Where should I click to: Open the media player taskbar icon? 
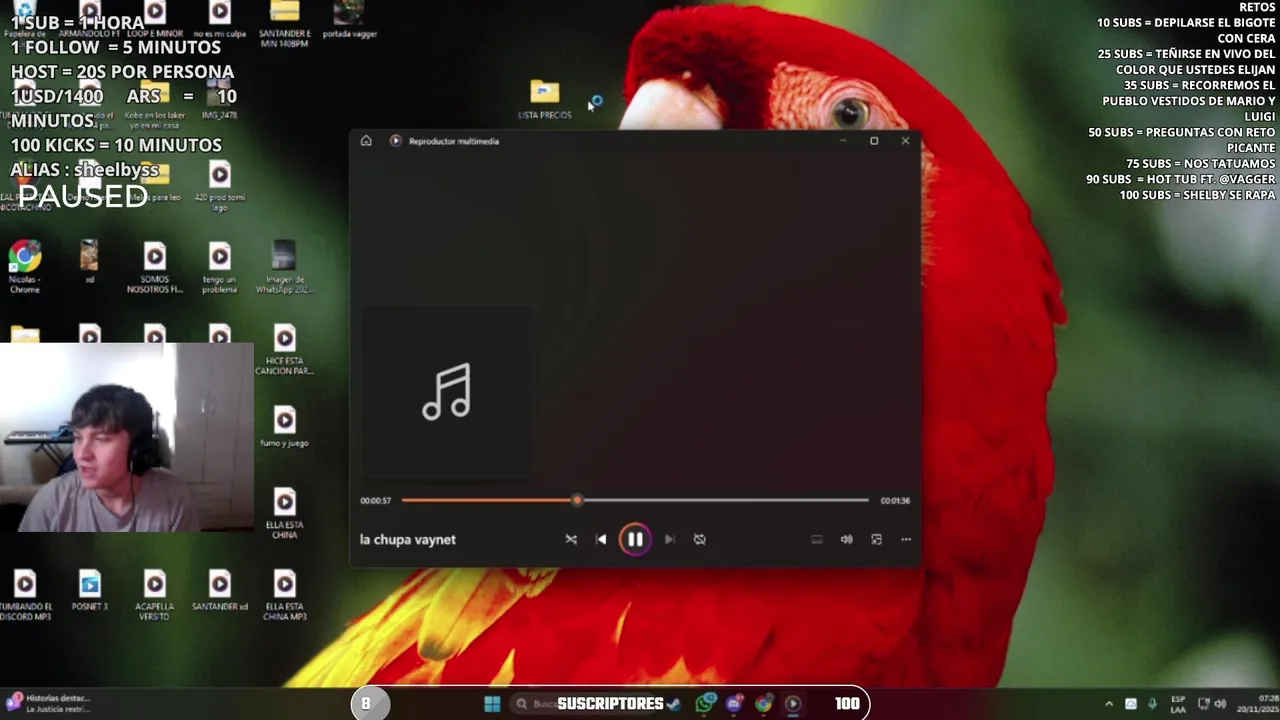(793, 704)
